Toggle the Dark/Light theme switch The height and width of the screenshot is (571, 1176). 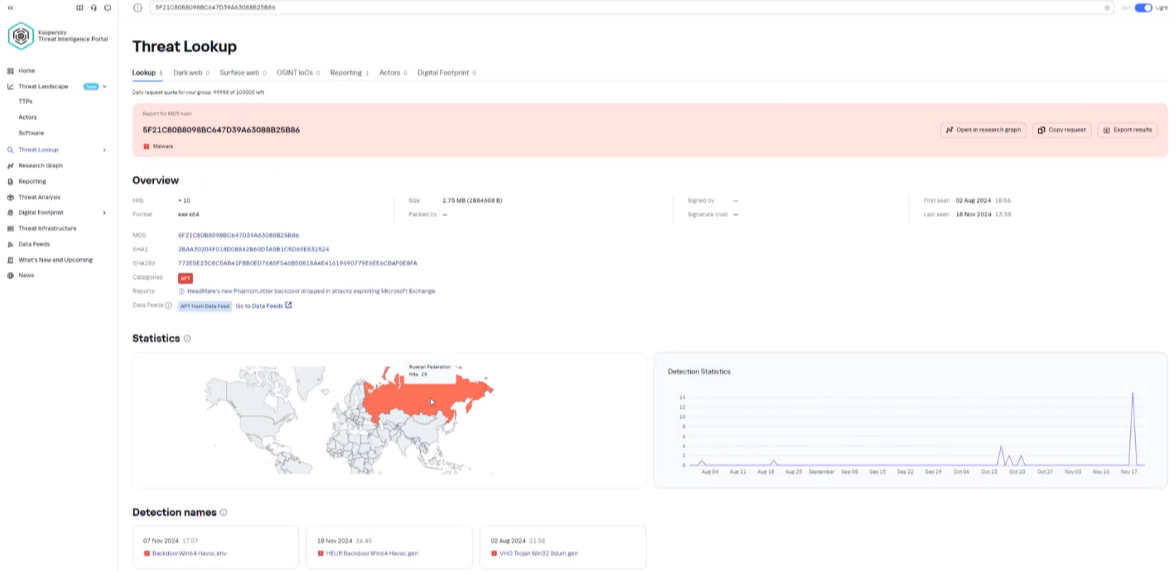[x=1143, y=8]
